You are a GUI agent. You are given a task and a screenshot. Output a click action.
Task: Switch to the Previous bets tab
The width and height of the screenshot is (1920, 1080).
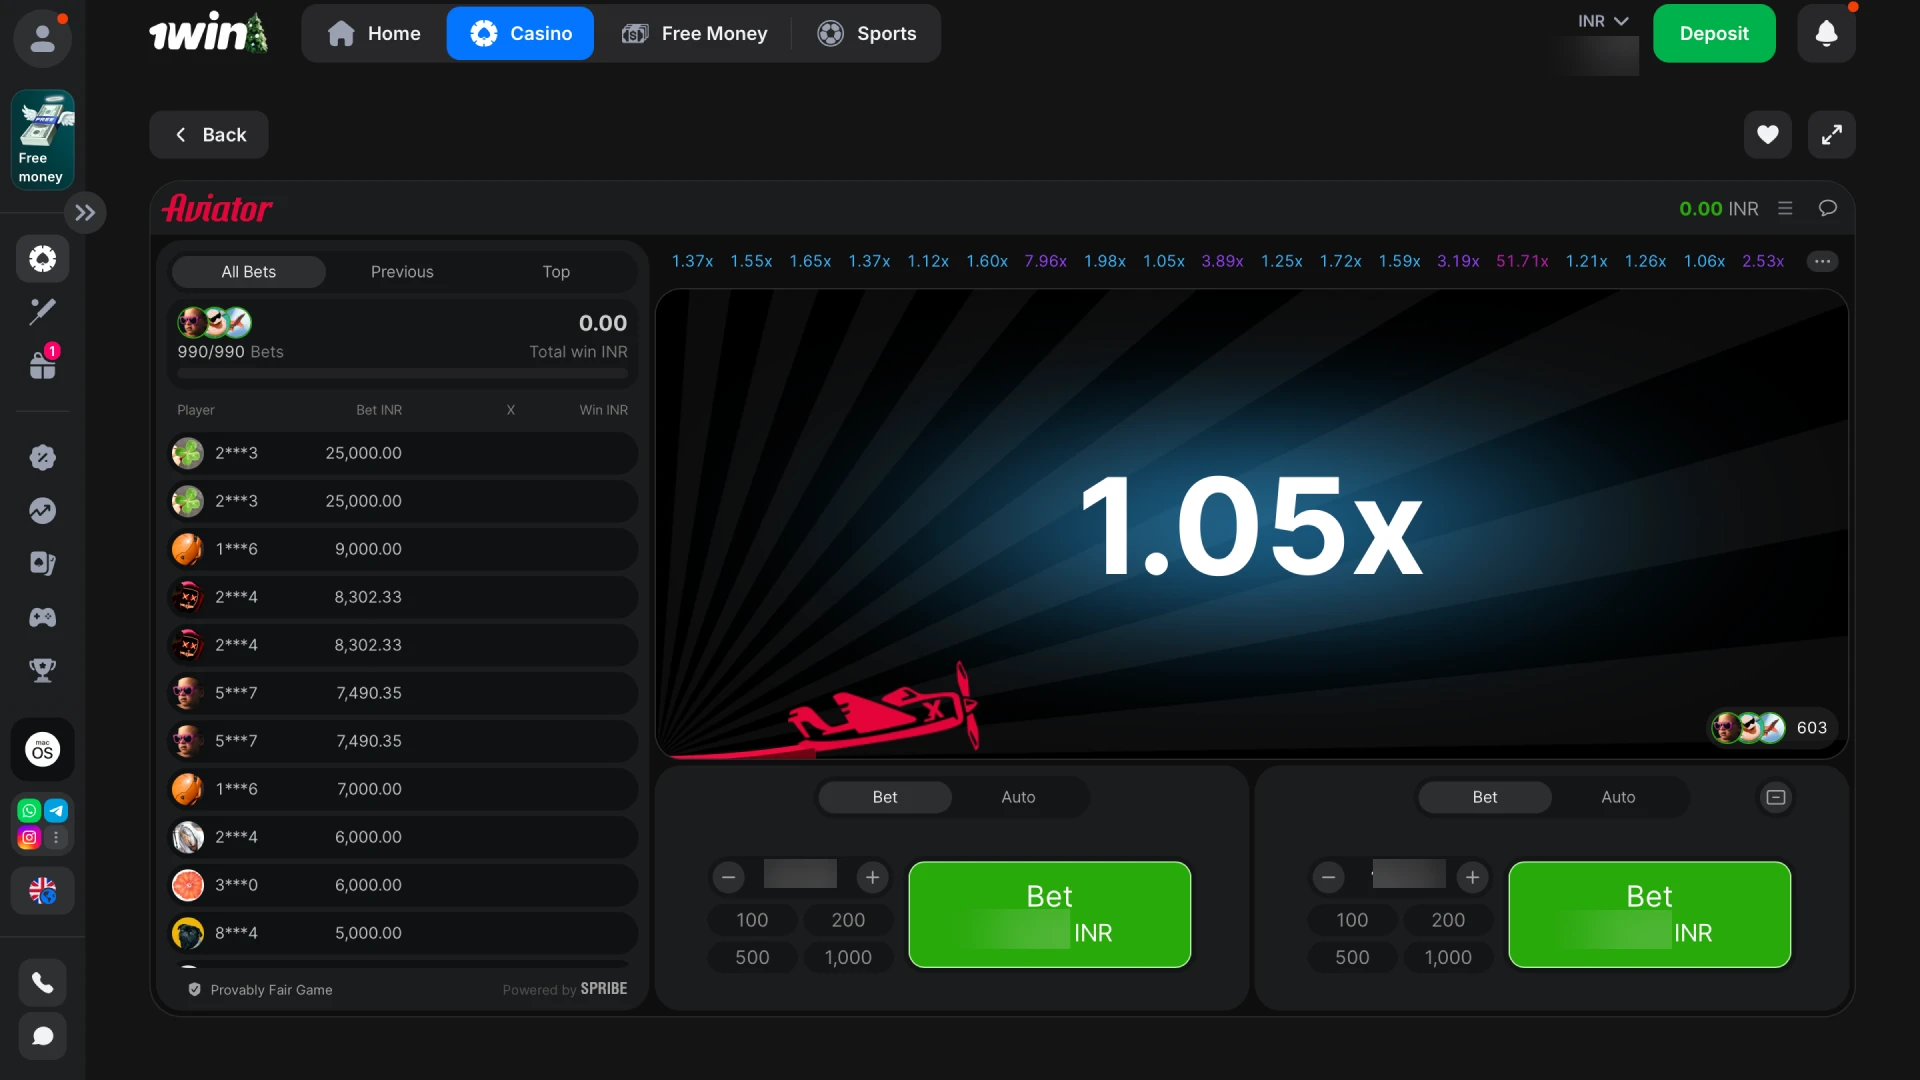pos(402,272)
